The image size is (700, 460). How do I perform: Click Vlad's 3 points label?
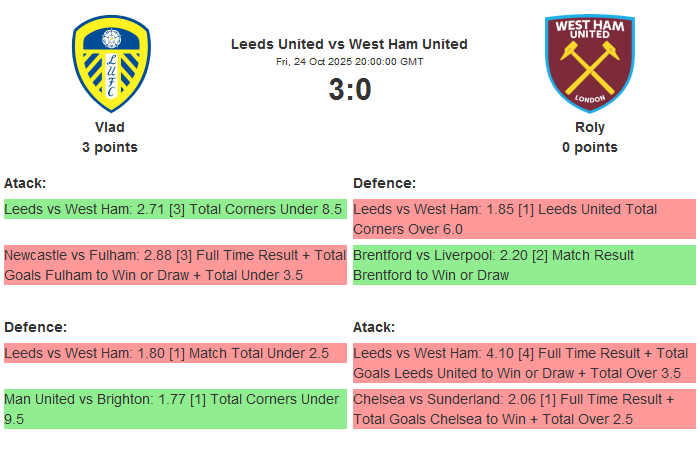coord(110,147)
